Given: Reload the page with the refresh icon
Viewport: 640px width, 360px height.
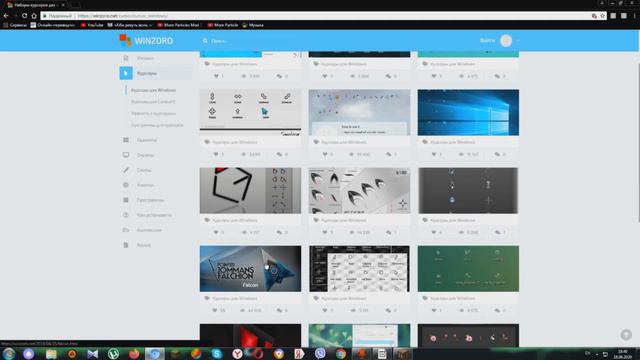Looking at the screenshot, I should click(x=24, y=16).
